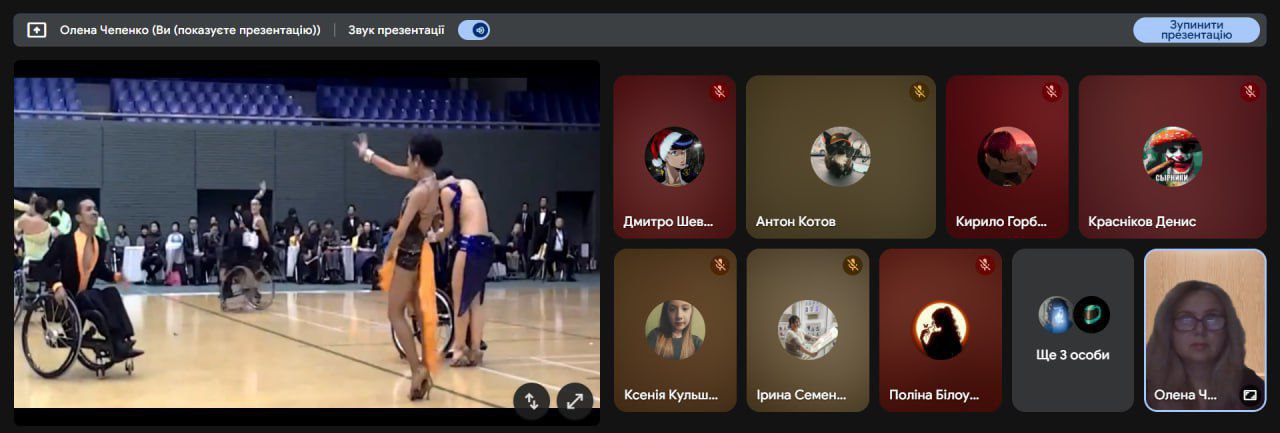Image resolution: width=1280 pixels, height=433 pixels.
Task: Expand shared video to fullscreen
Action: tap(575, 401)
